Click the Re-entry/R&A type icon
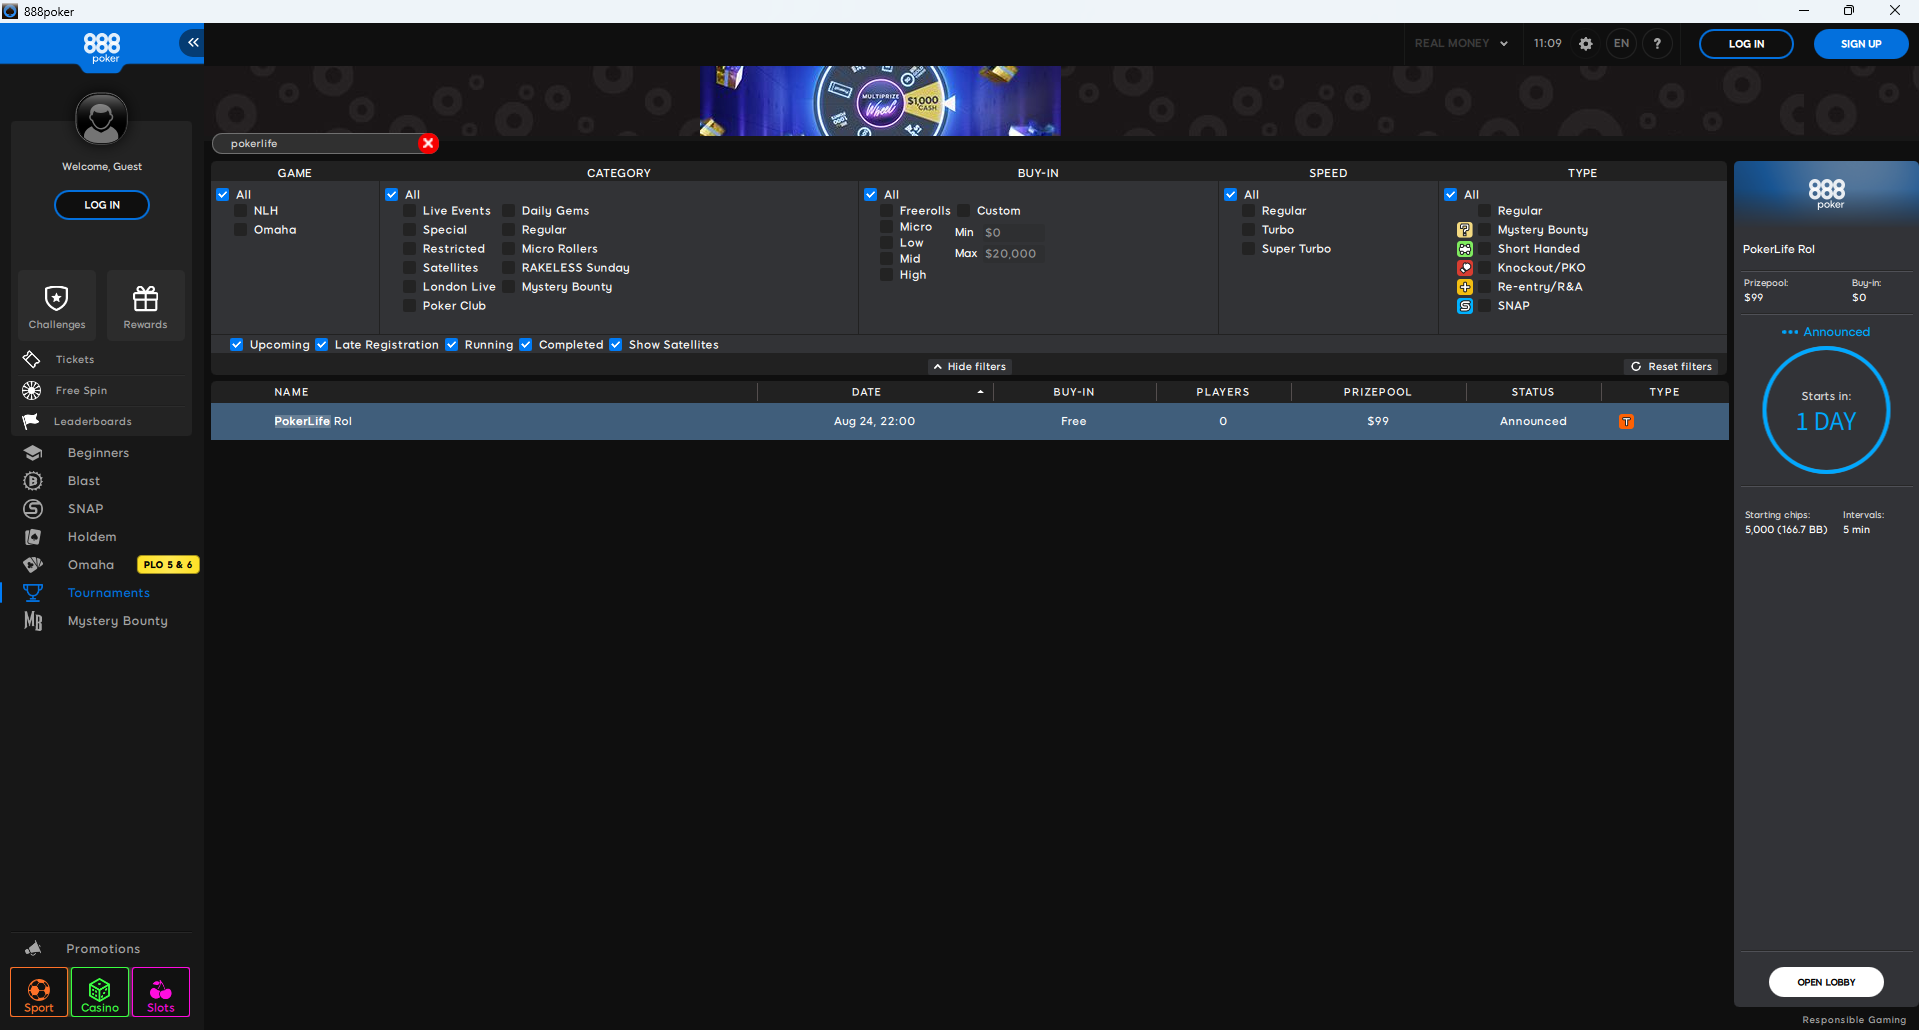Viewport: 1919px width, 1030px height. [1465, 287]
